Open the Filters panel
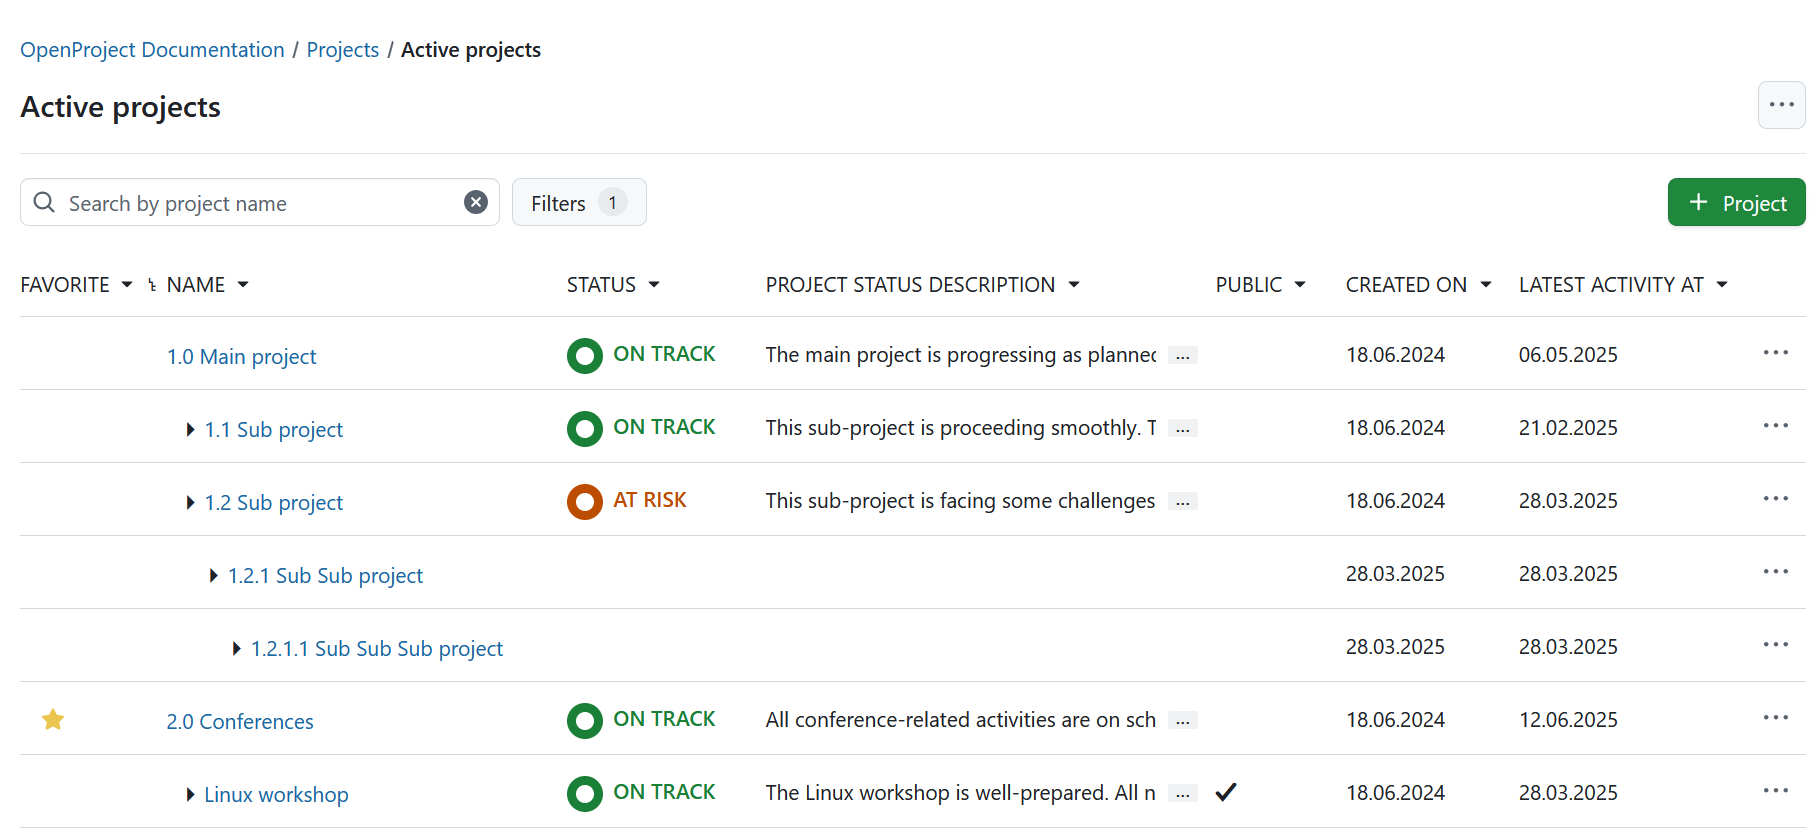 point(578,202)
